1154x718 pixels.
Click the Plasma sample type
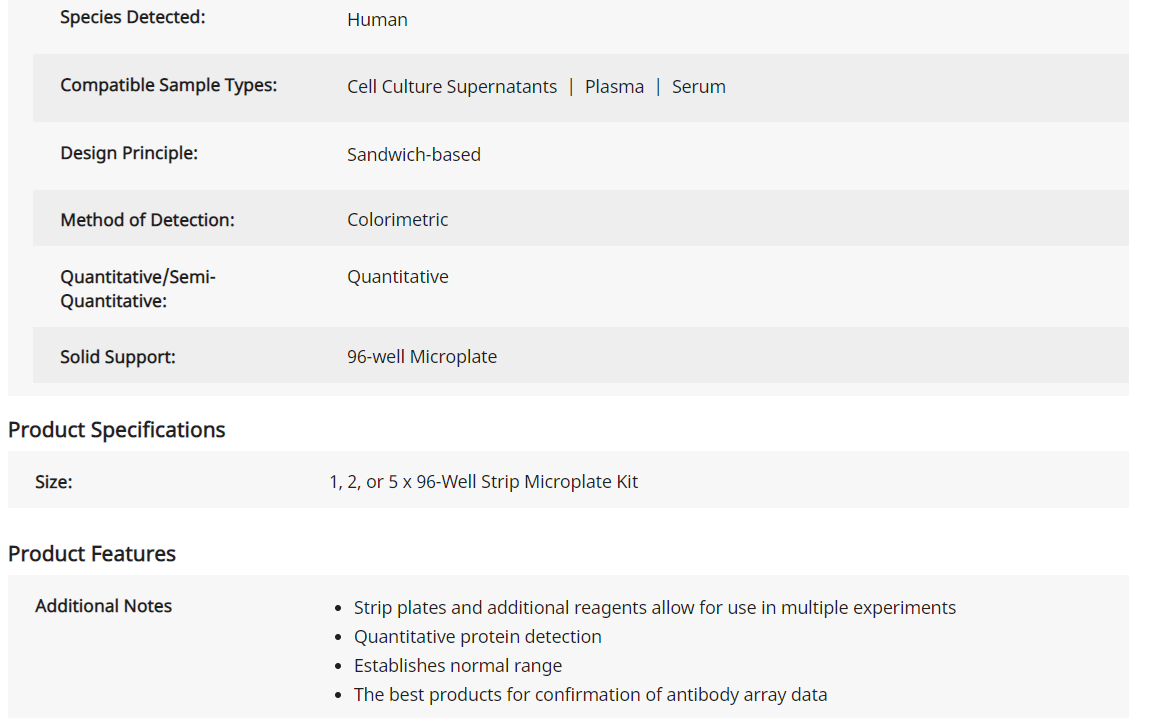point(614,87)
